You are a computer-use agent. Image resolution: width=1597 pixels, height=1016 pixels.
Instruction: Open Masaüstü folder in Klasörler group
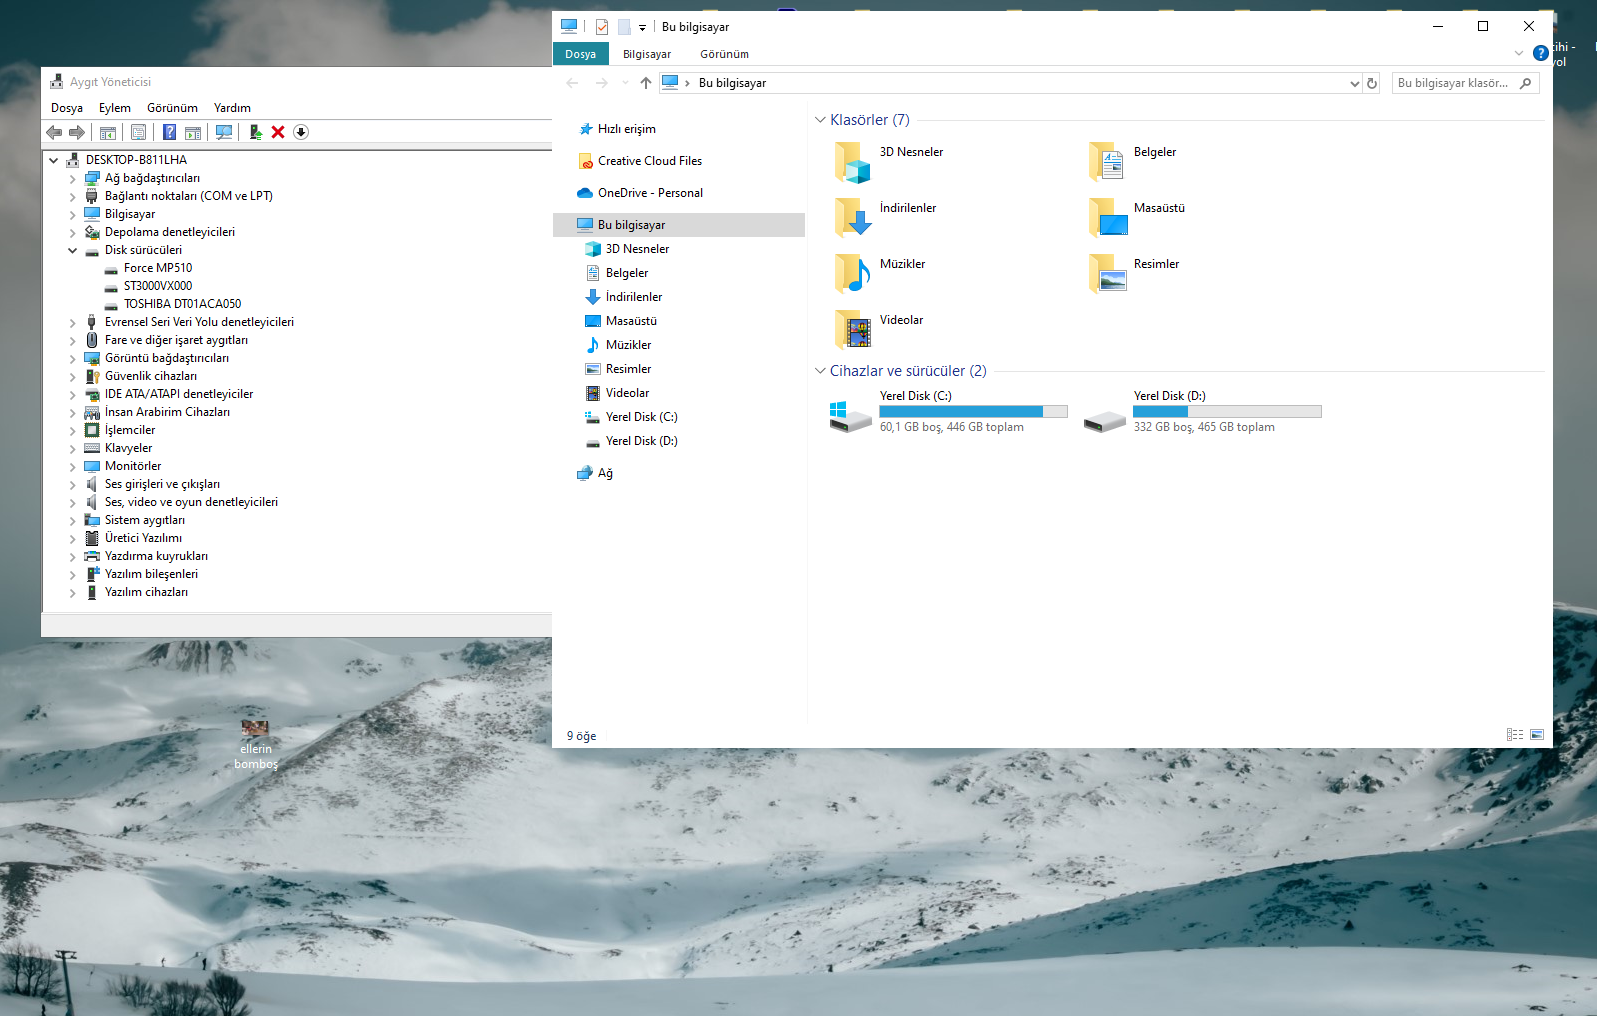[1137, 218]
